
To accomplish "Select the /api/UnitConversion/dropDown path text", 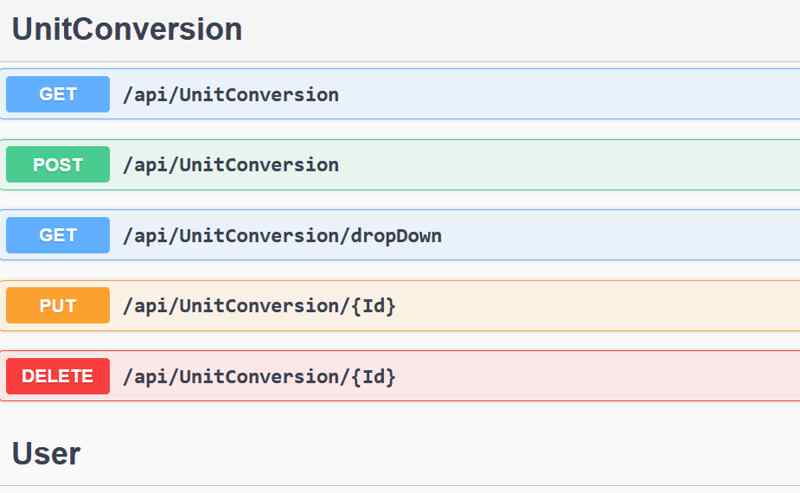I will coord(282,236).
